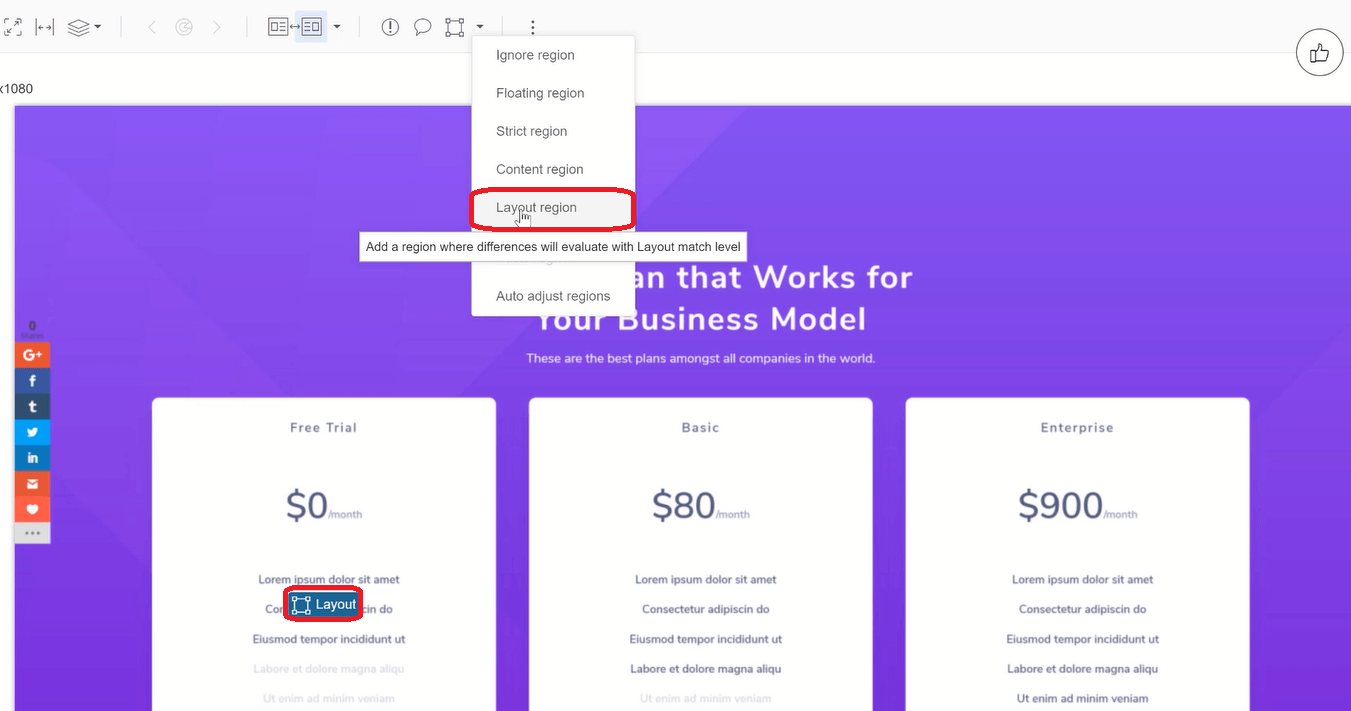Screen dimensions: 1351x711
Task: Click the fit-to-width icon
Action: (x=44, y=27)
